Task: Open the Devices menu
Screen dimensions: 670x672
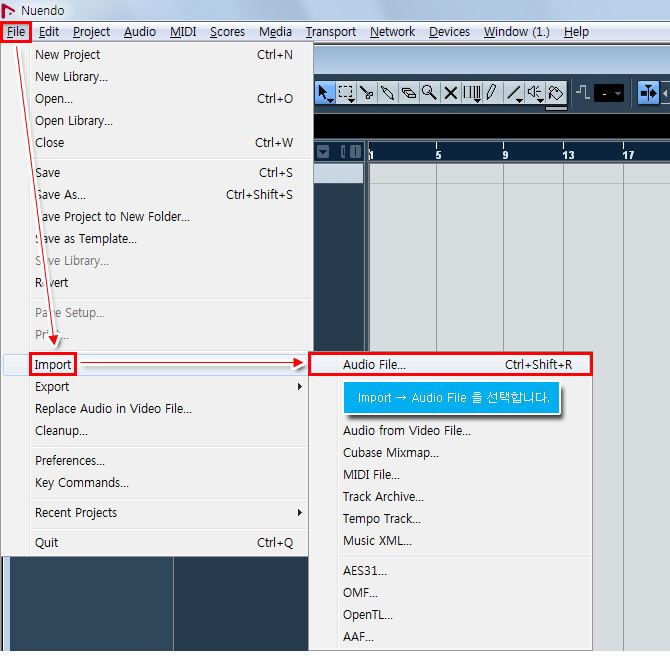Action: (x=449, y=32)
